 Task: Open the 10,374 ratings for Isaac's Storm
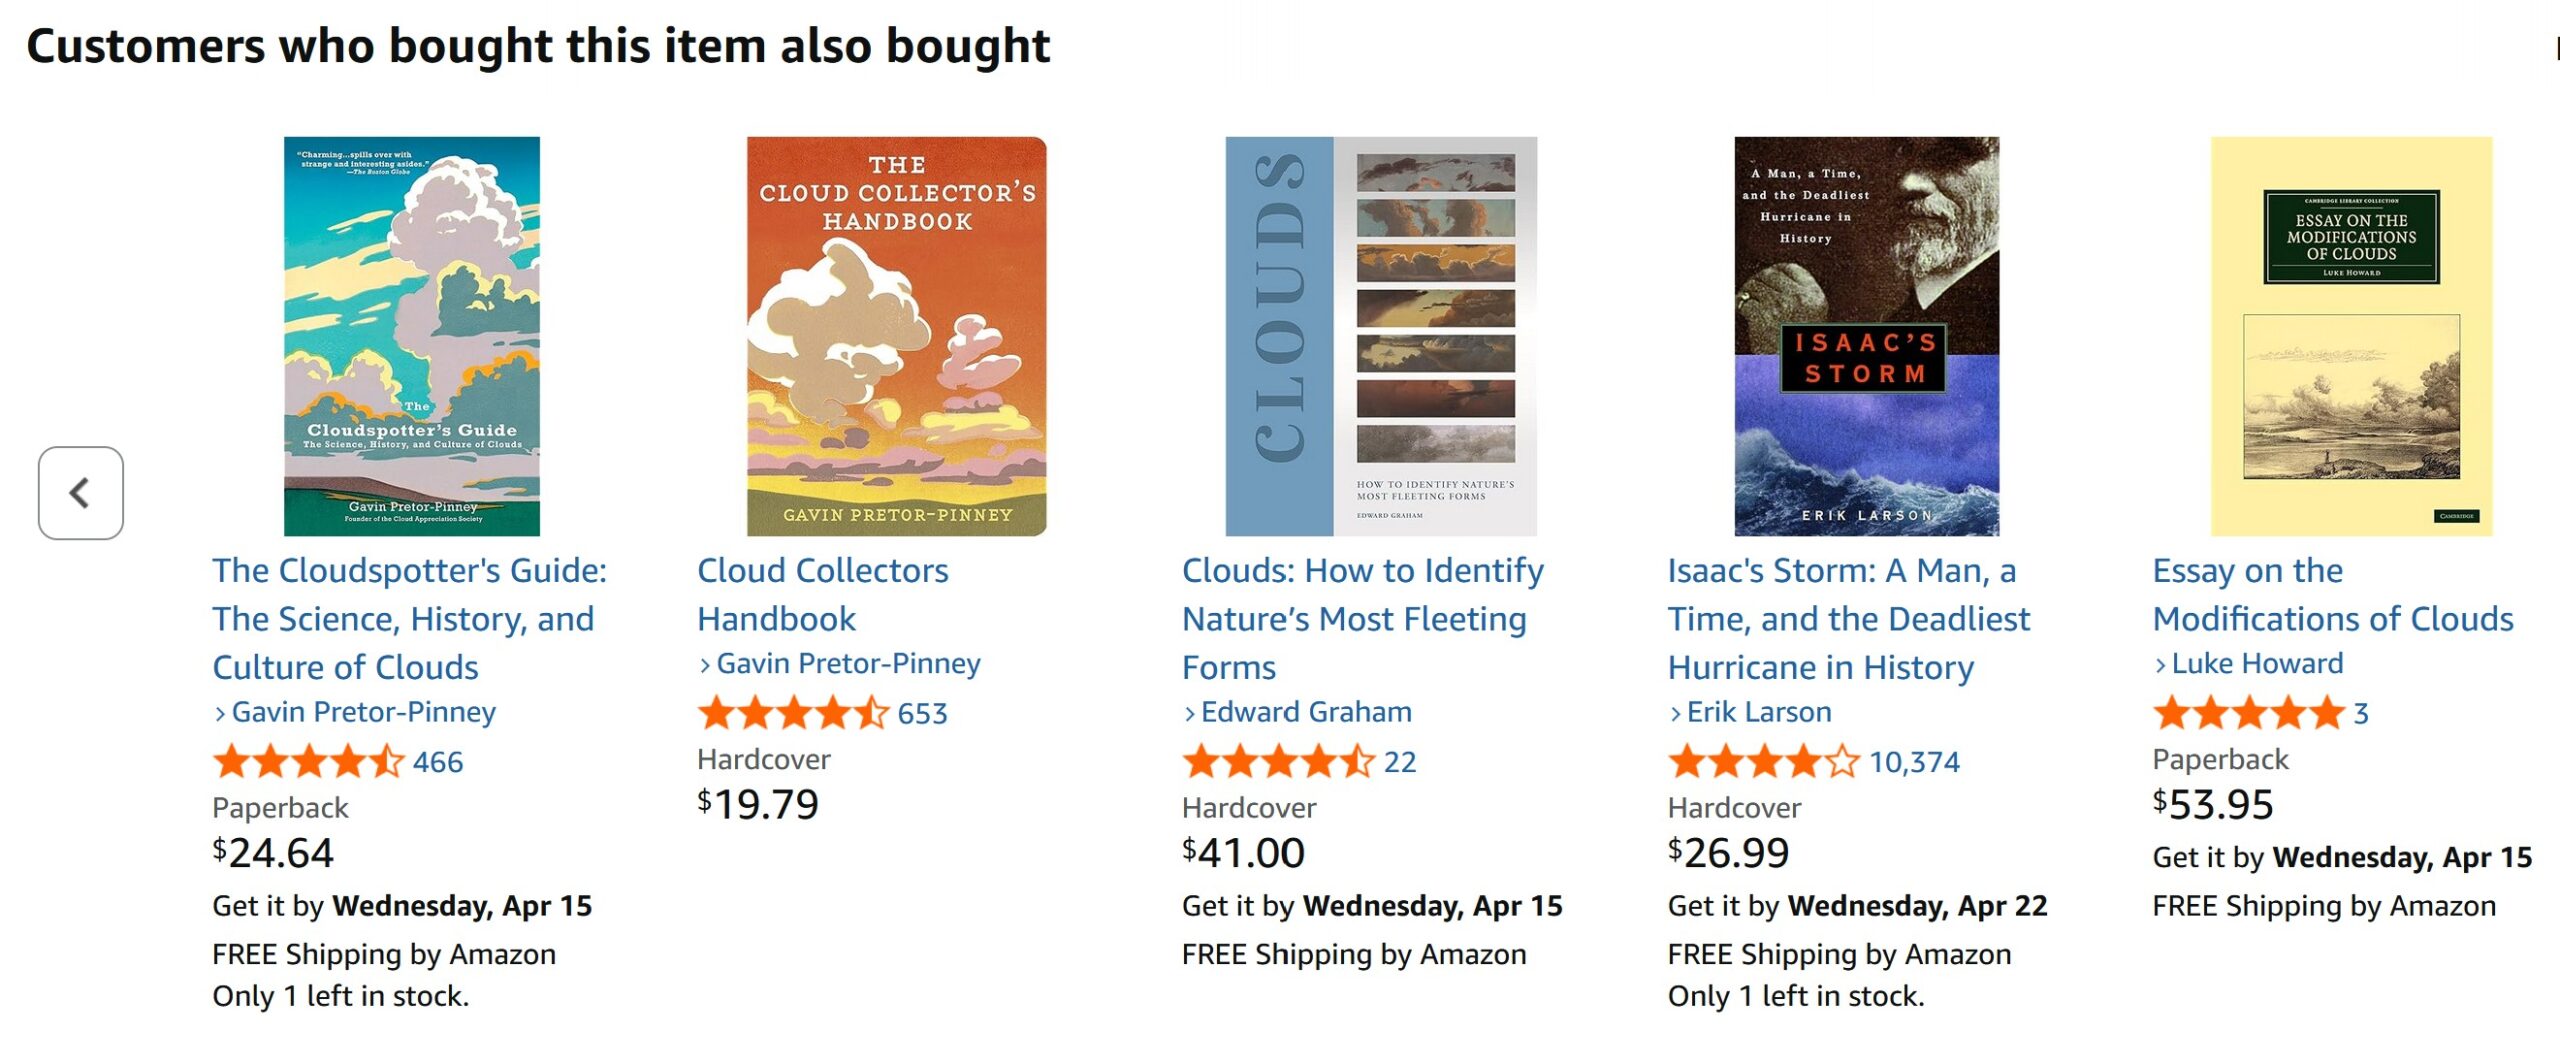(x=1914, y=762)
